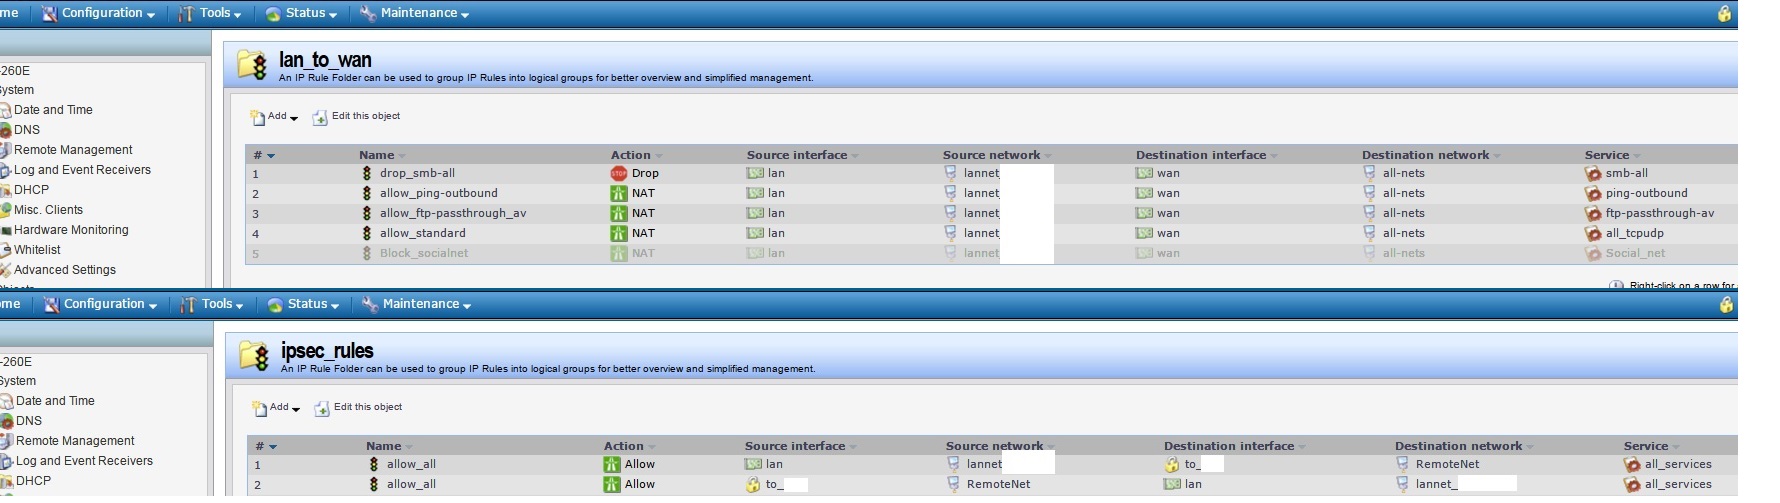Click the lock icon above lan_to_wan
This screenshot has width=1780, height=503.
pos(1724,13)
